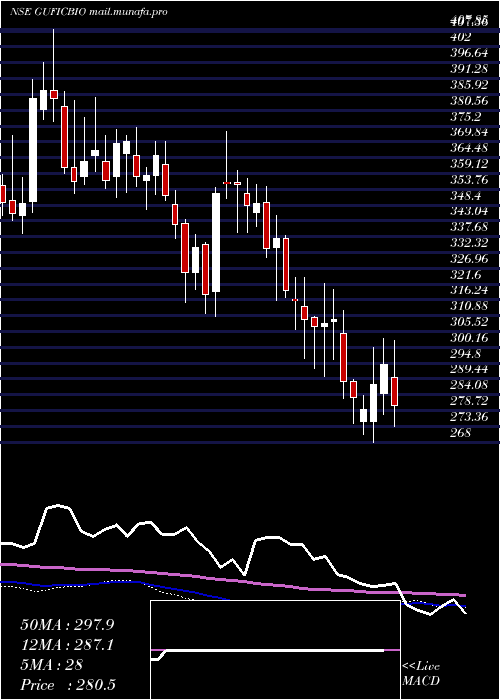
Task: Click the <<Live MACD label
Action: tap(421, 674)
